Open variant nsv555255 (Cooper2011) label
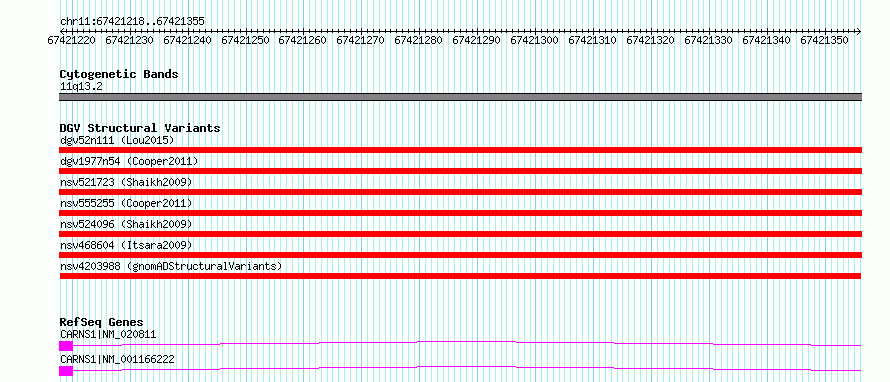890x382 pixels. click(x=126, y=203)
